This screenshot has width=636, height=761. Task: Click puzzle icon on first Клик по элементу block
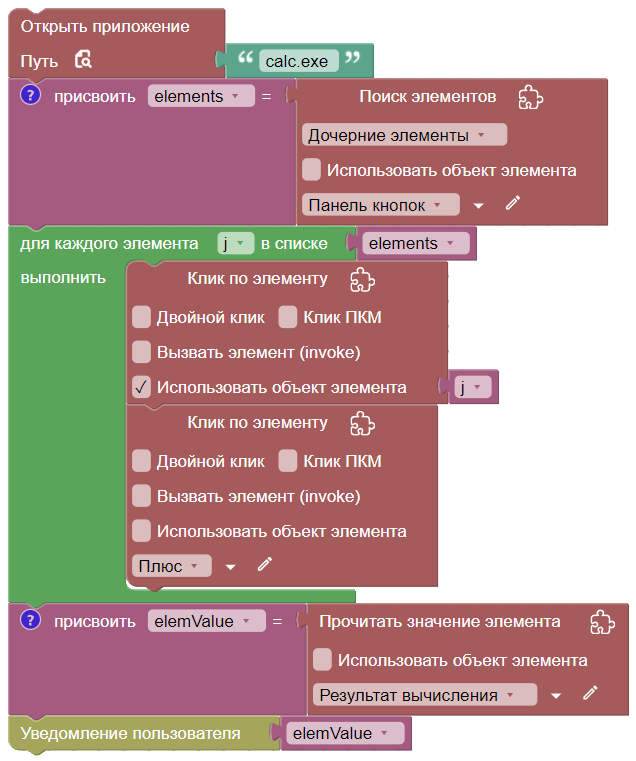pyautogui.click(x=363, y=280)
